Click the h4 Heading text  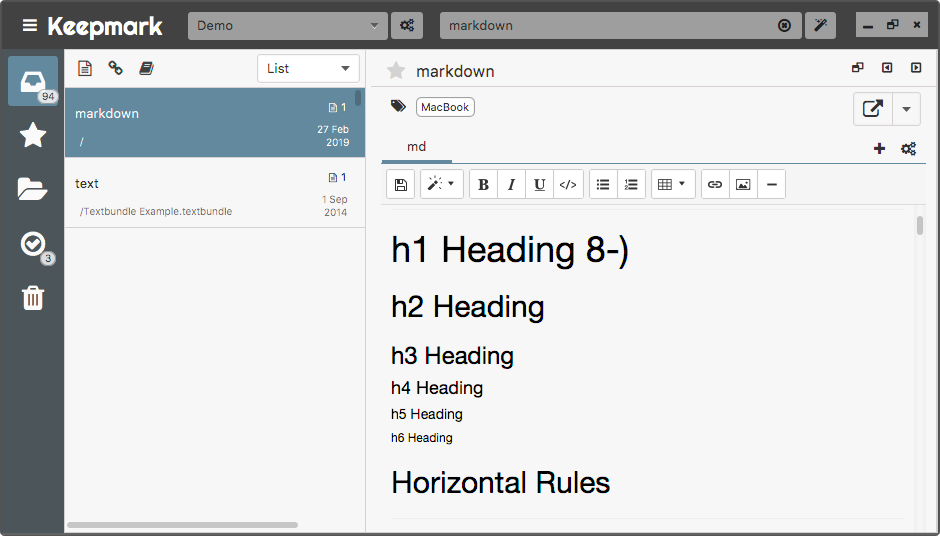tap(437, 388)
